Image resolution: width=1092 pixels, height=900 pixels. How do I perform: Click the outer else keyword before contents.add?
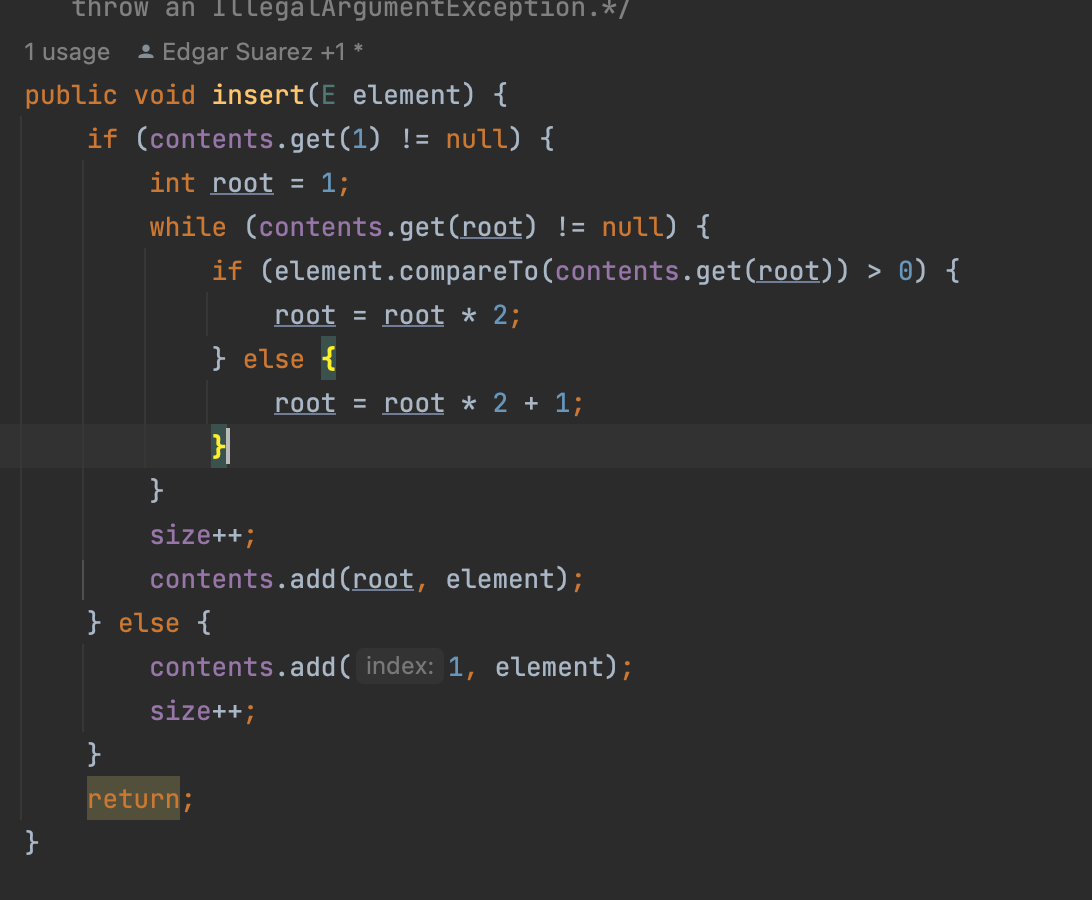149,623
